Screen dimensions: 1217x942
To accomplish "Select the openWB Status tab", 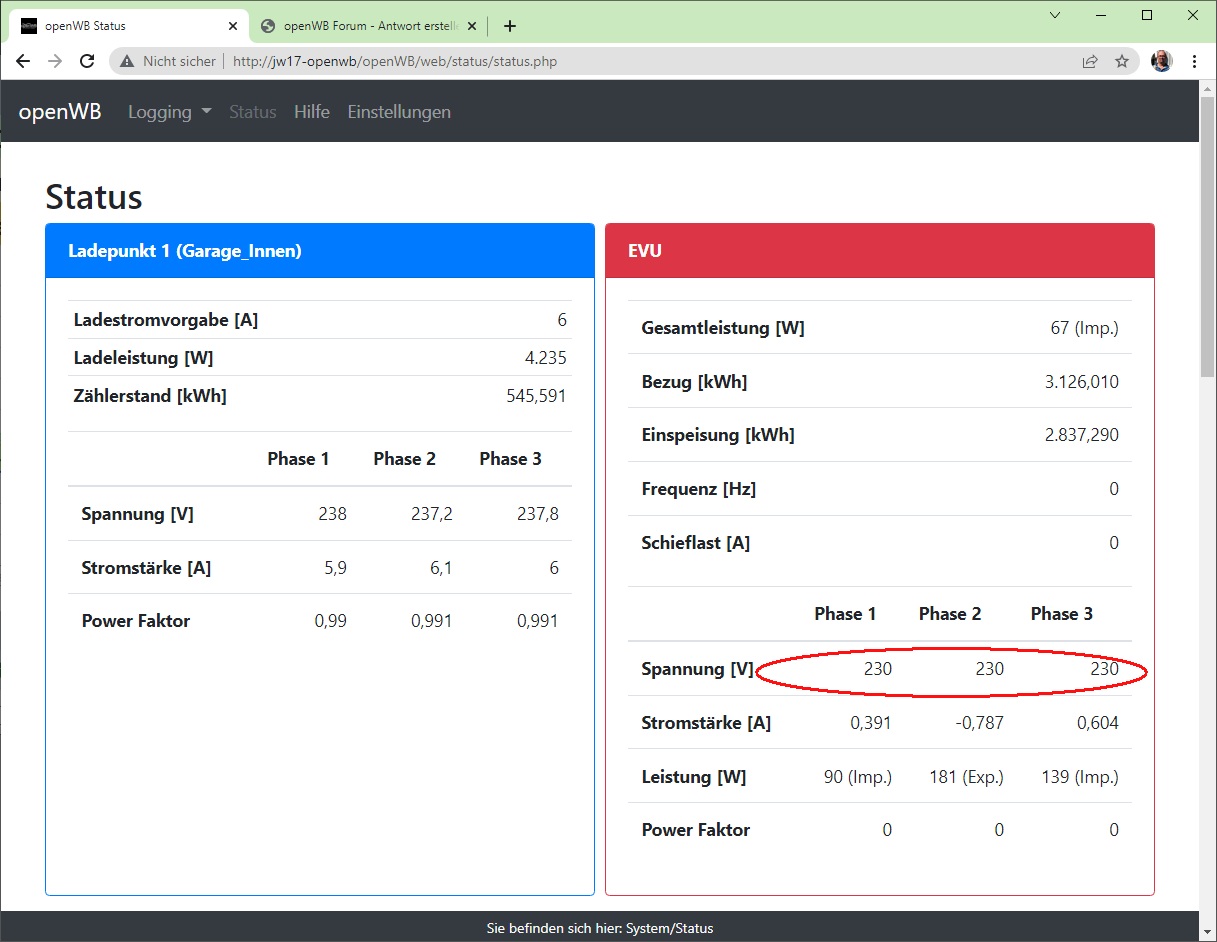I will click(x=120, y=26).
